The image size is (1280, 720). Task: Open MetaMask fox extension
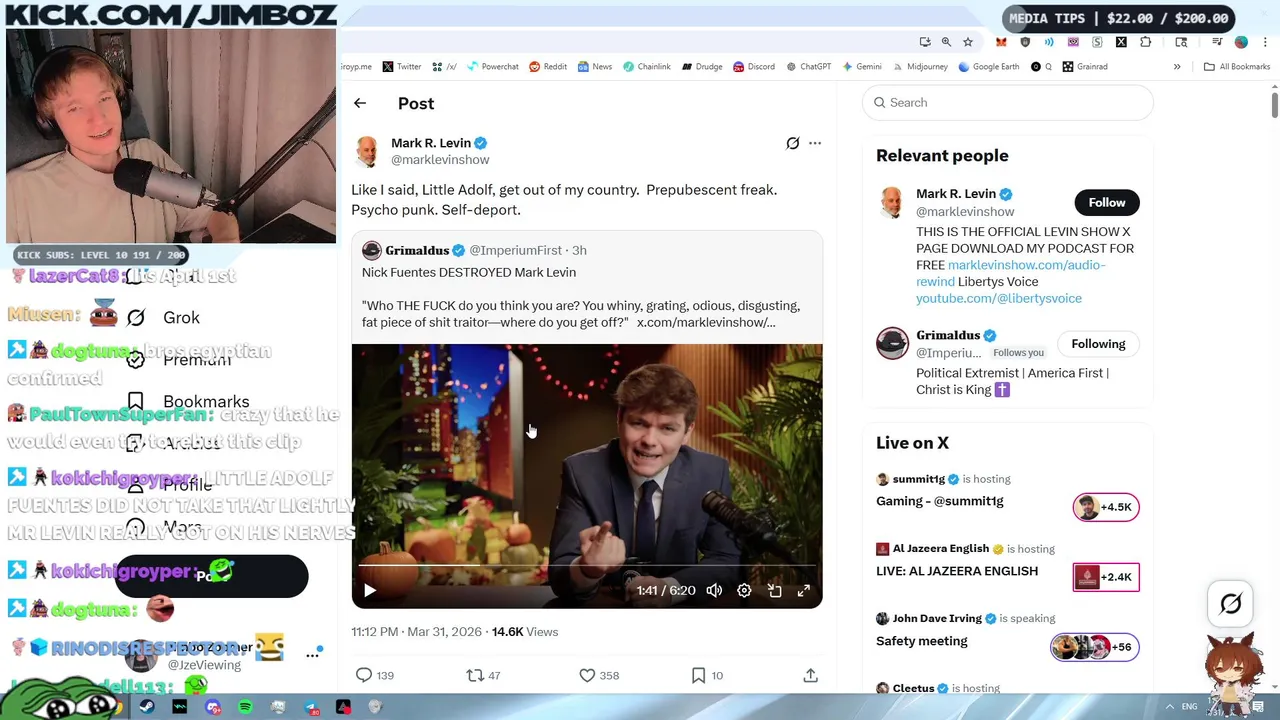pyautogui.click(x=1001, y=42)
